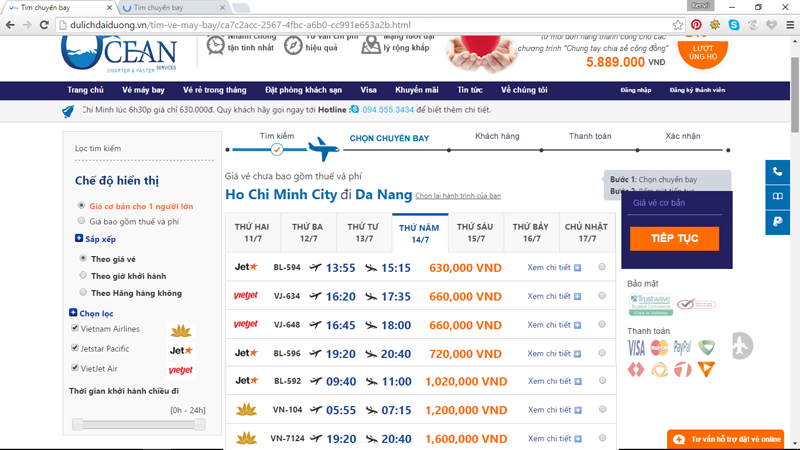Collapse the Sắp xếp section
Viewport: 800px width, 450px height.
79,238
